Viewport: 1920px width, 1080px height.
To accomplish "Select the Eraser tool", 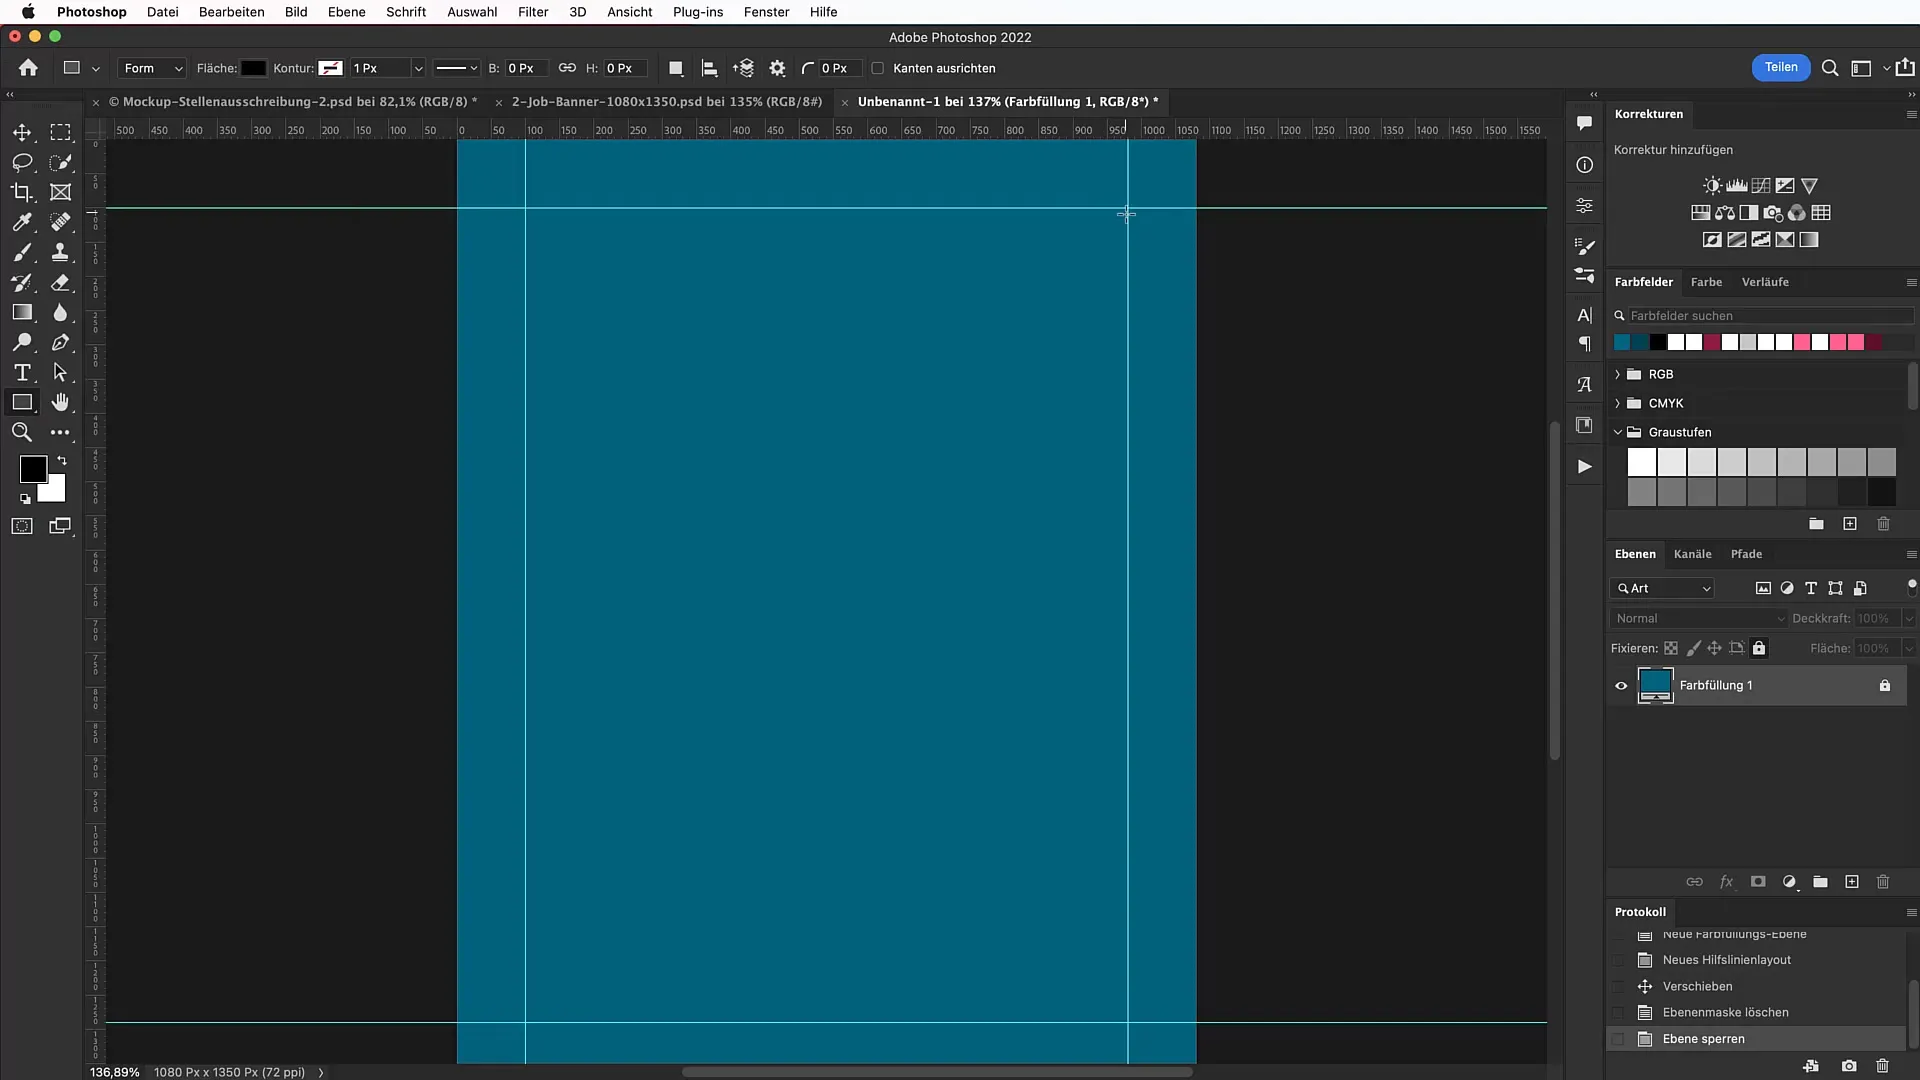I will 61,282.
